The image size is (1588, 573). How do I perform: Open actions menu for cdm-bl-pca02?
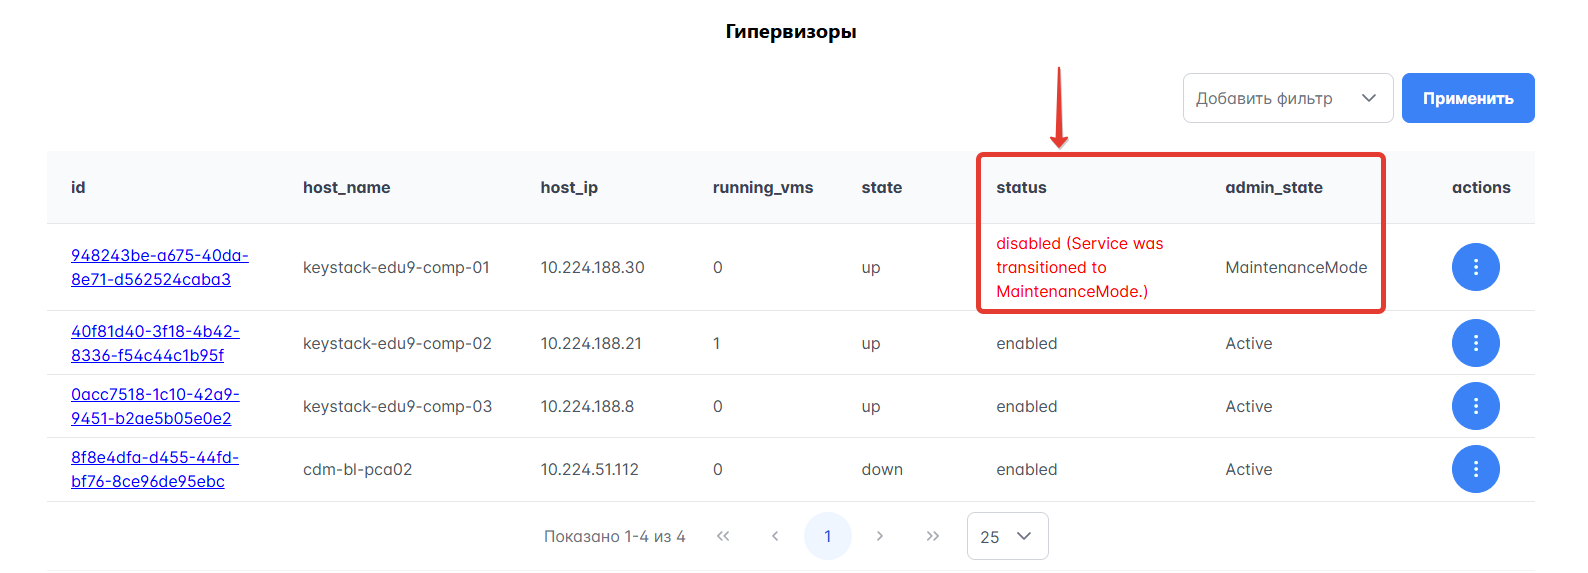pos(1475,469)
